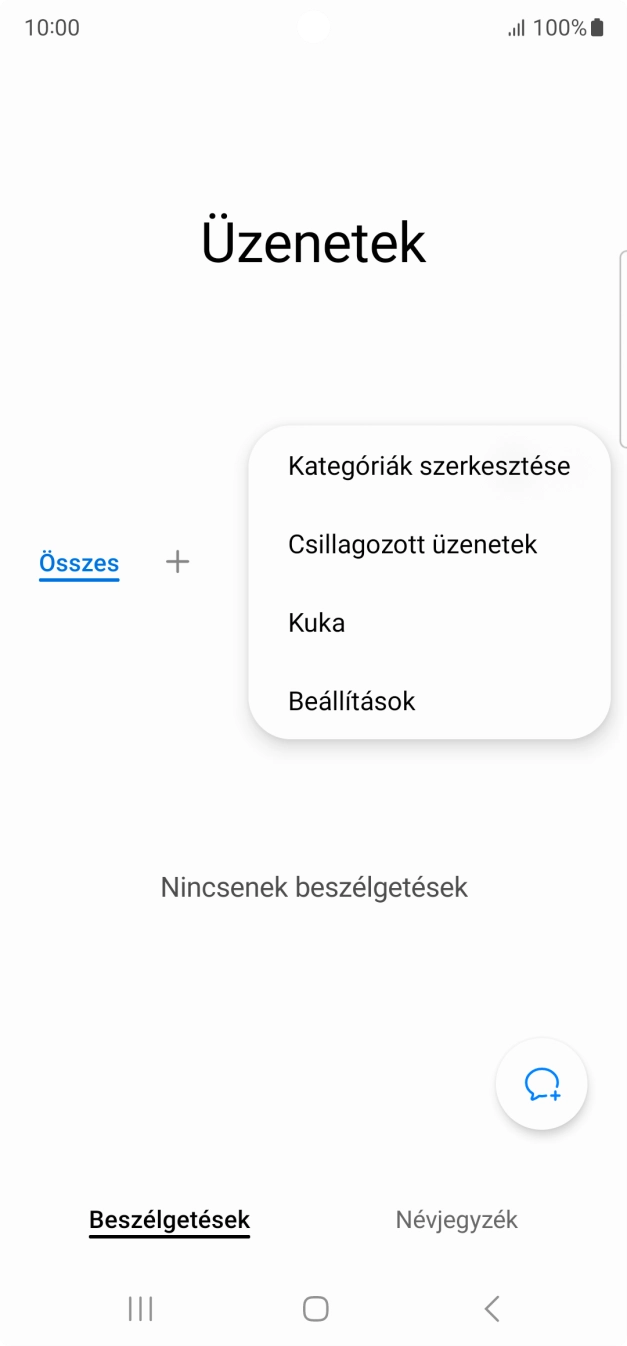This screenshot has width=627, height=1346.
Task: Open the Kuka menu entry
Action: tap(316, 622)
